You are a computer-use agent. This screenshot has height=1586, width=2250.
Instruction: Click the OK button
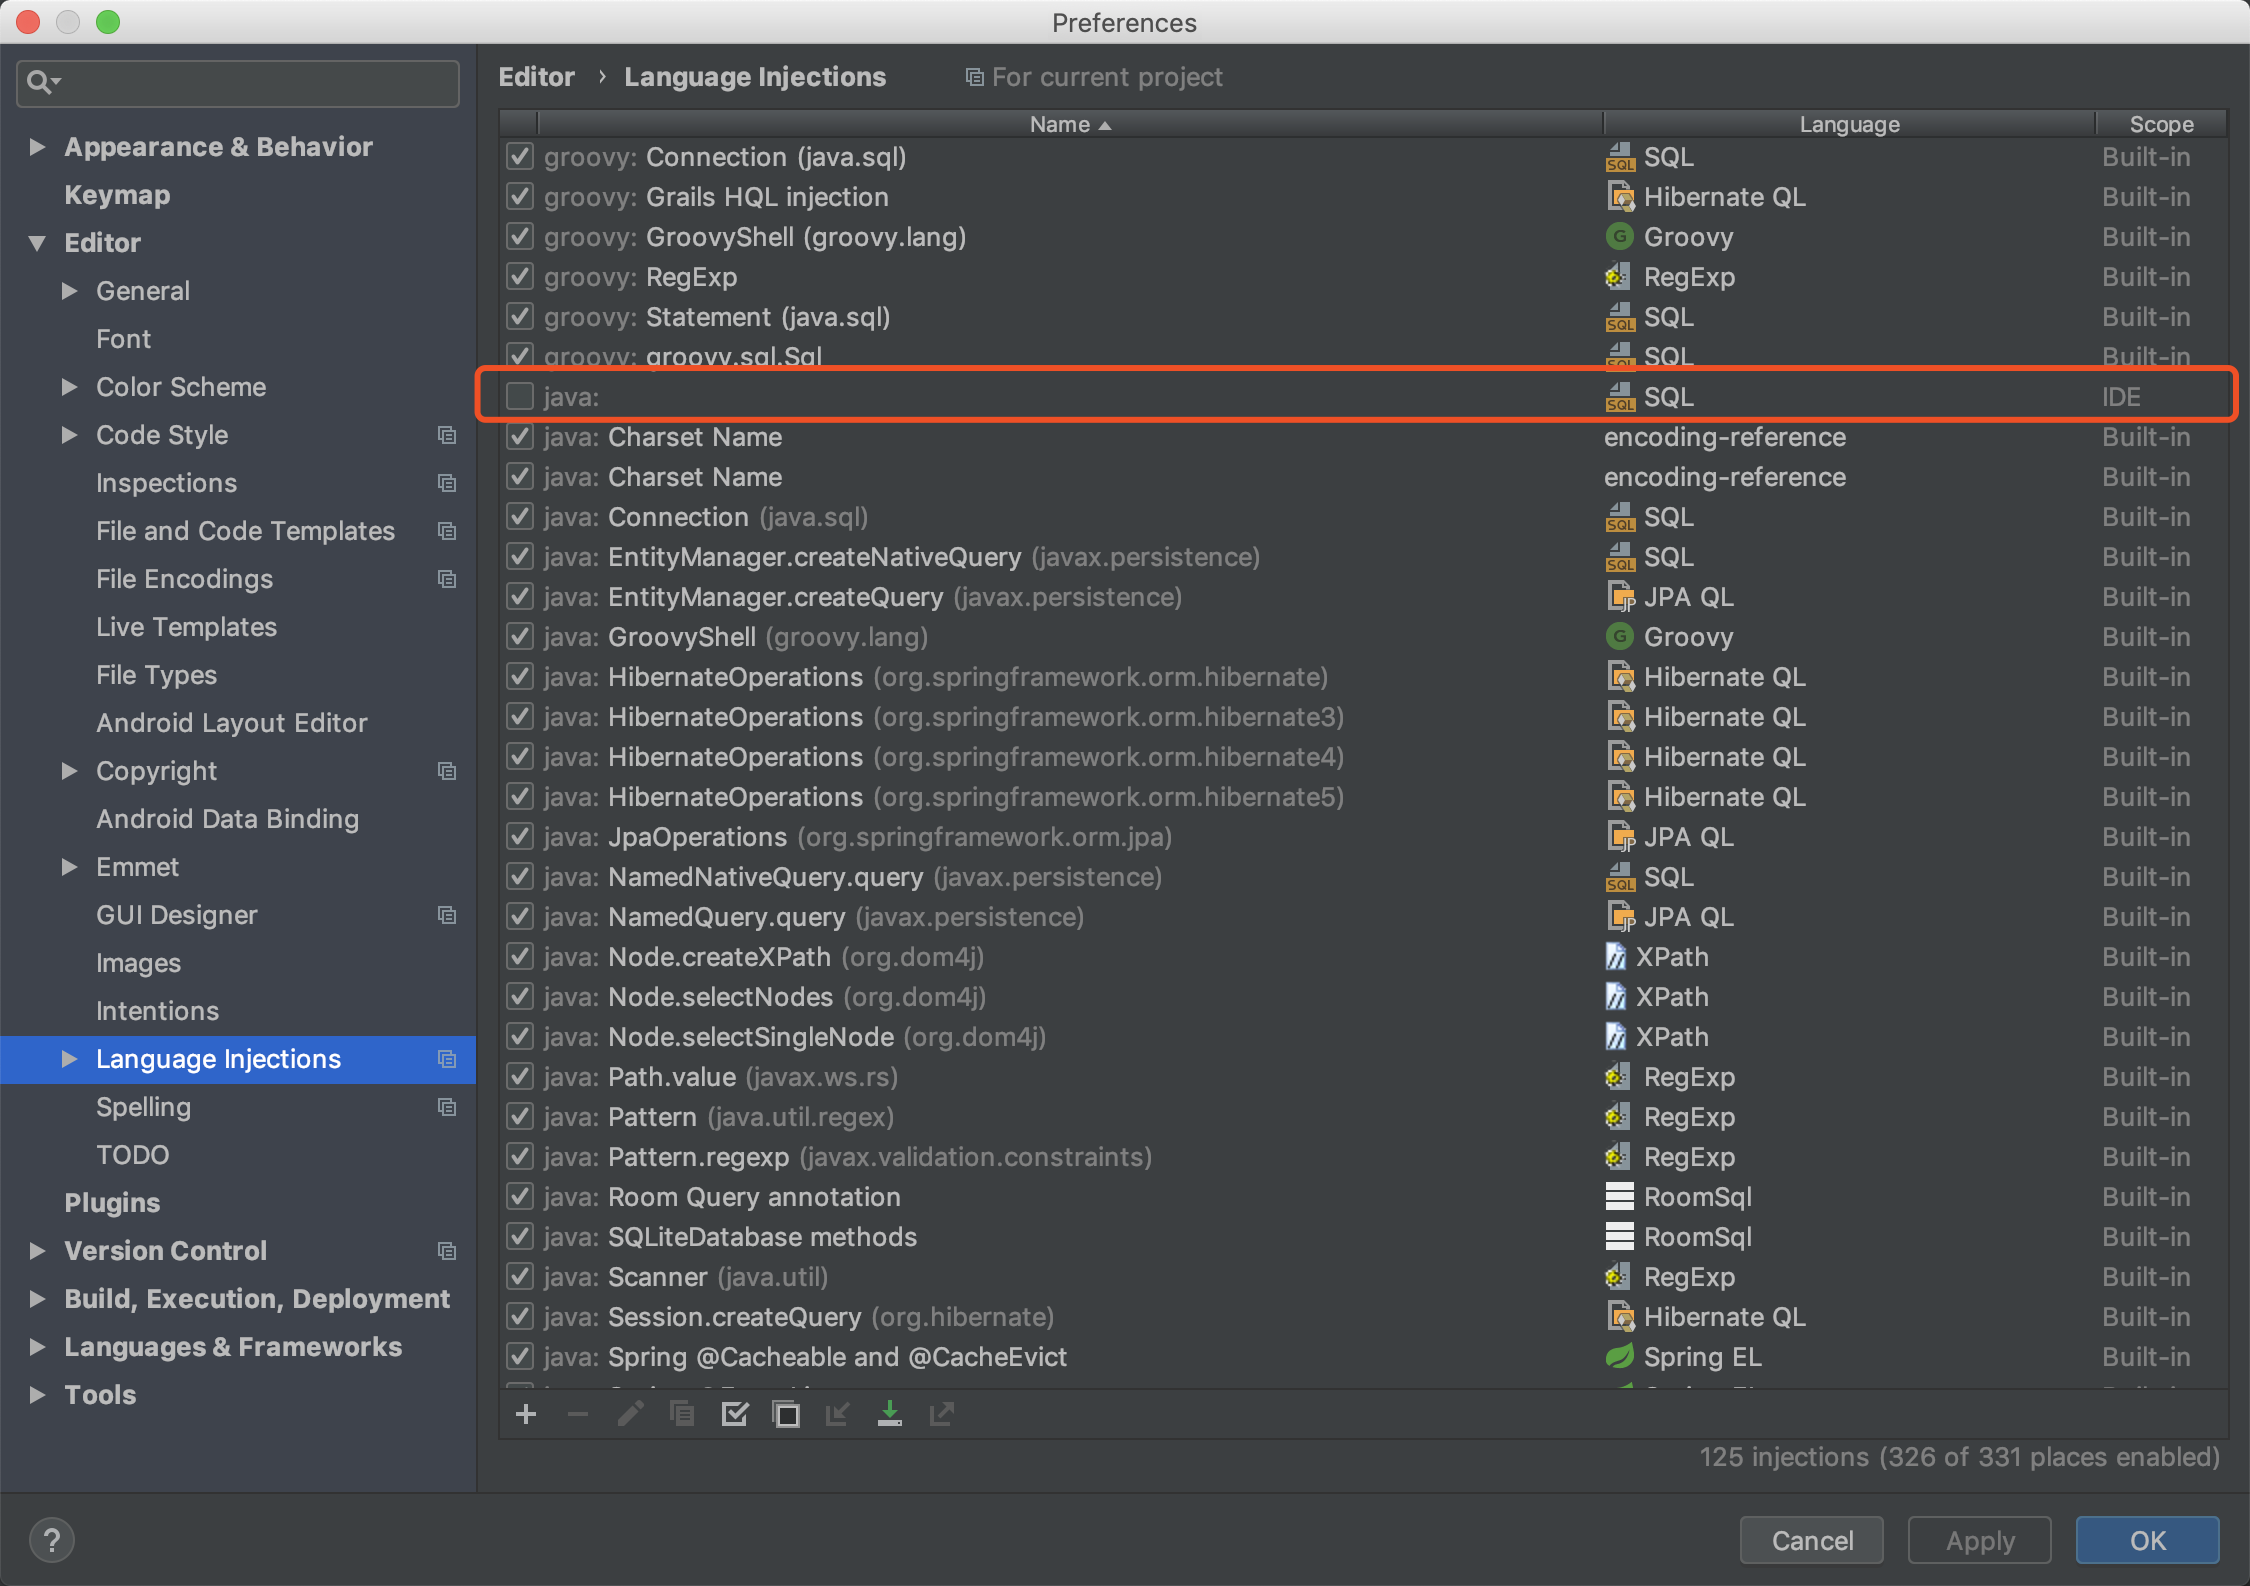2146,1540
